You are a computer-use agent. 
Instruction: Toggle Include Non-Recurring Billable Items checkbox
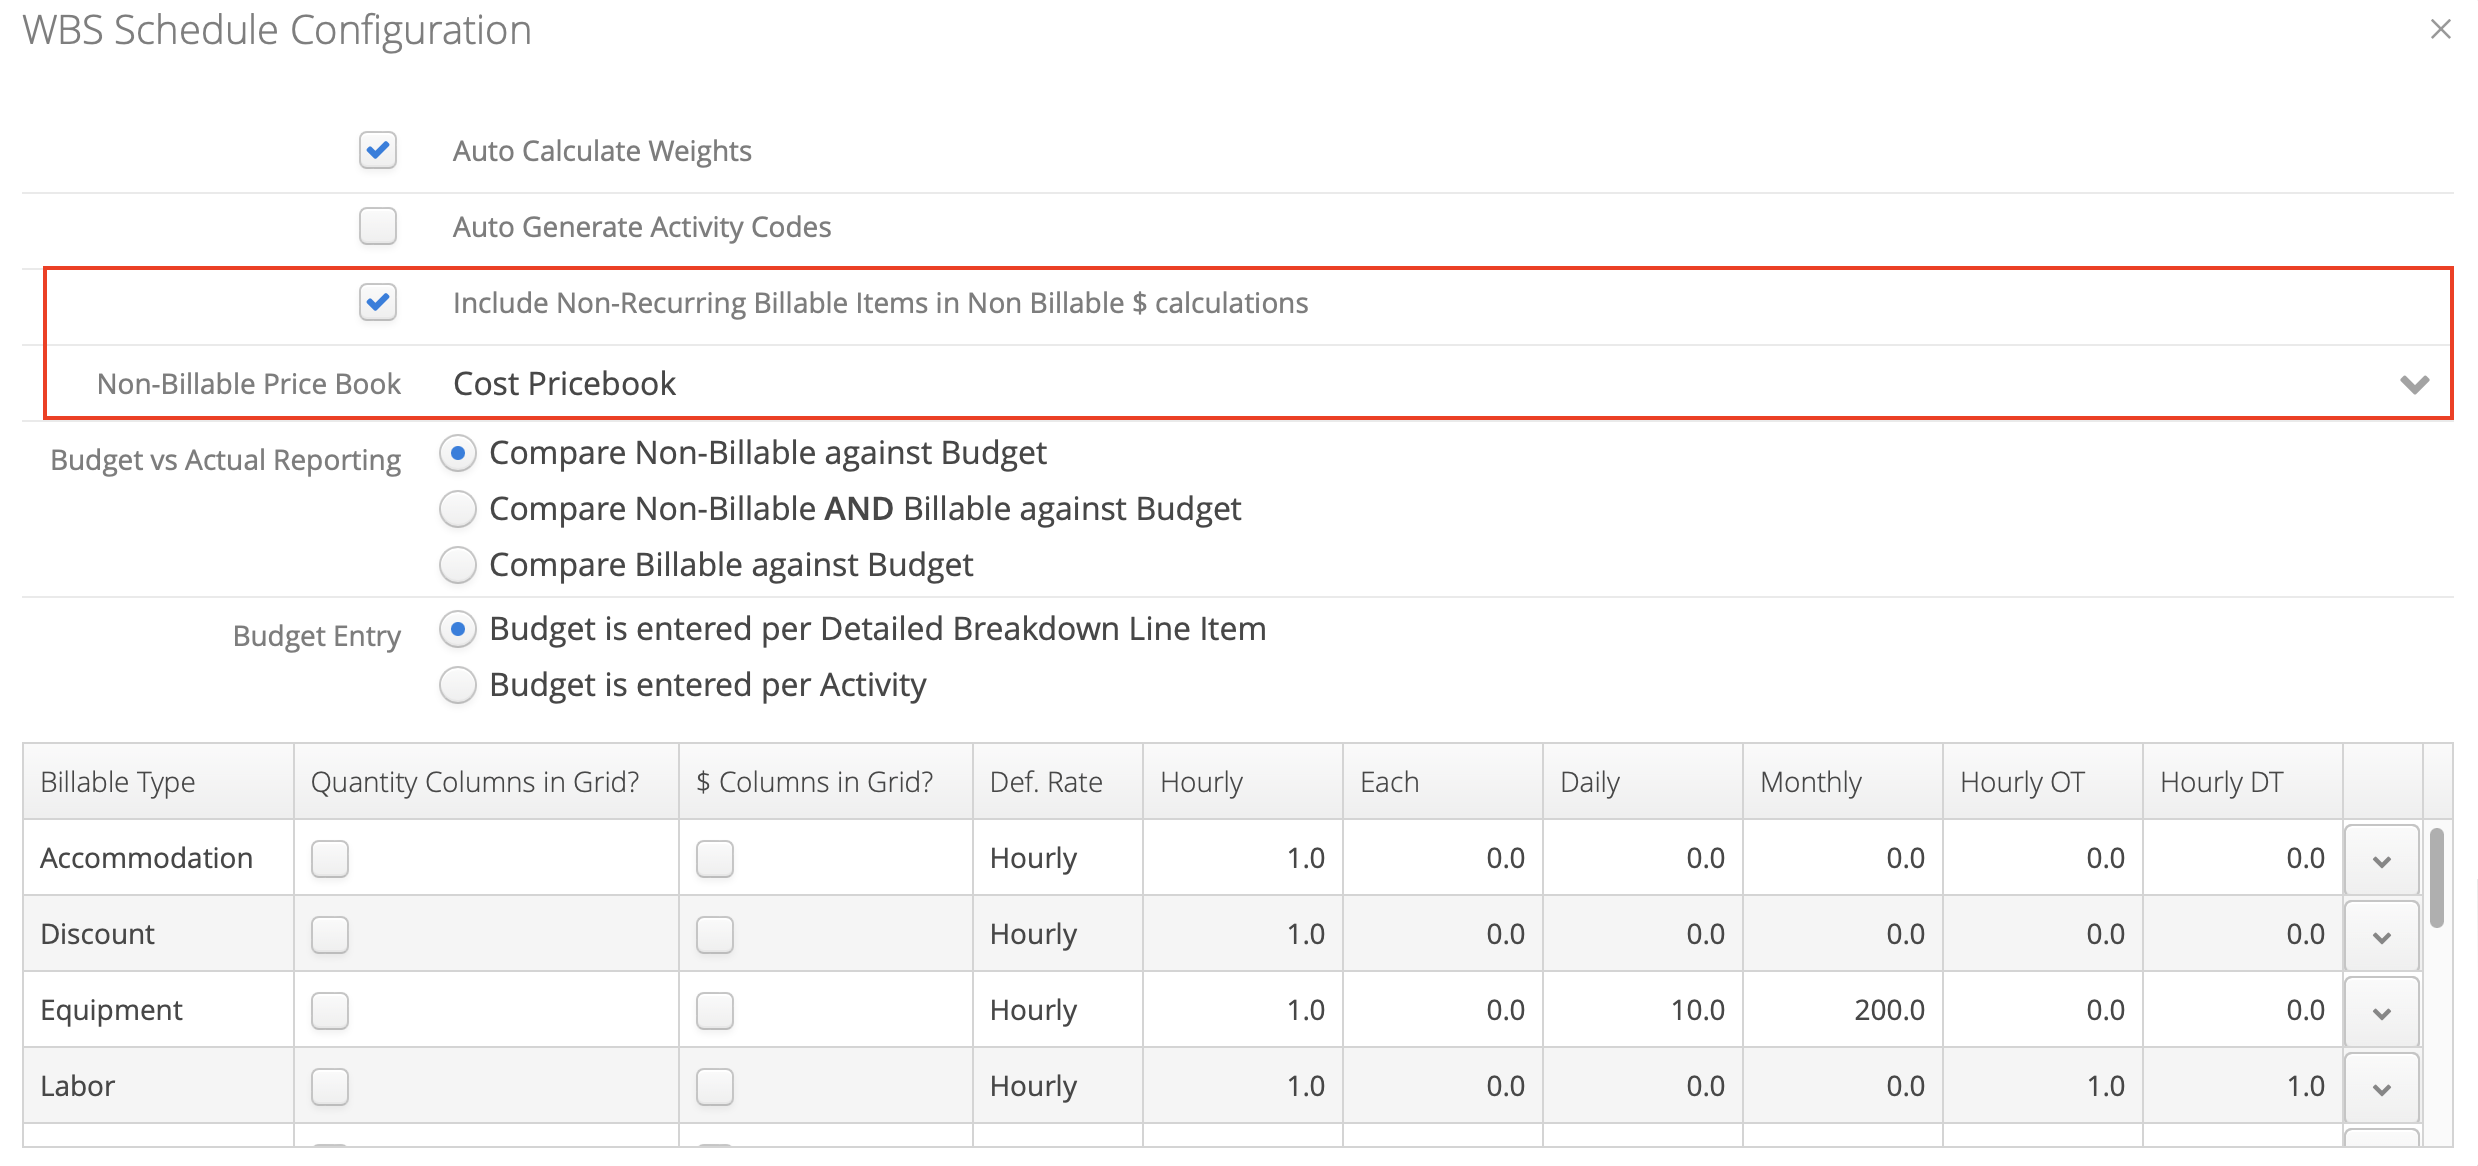click(x=378, y=303)
